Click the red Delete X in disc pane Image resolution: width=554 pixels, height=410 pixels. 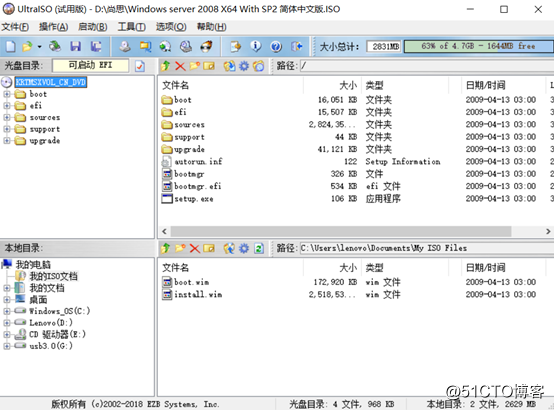pos(180,66)
